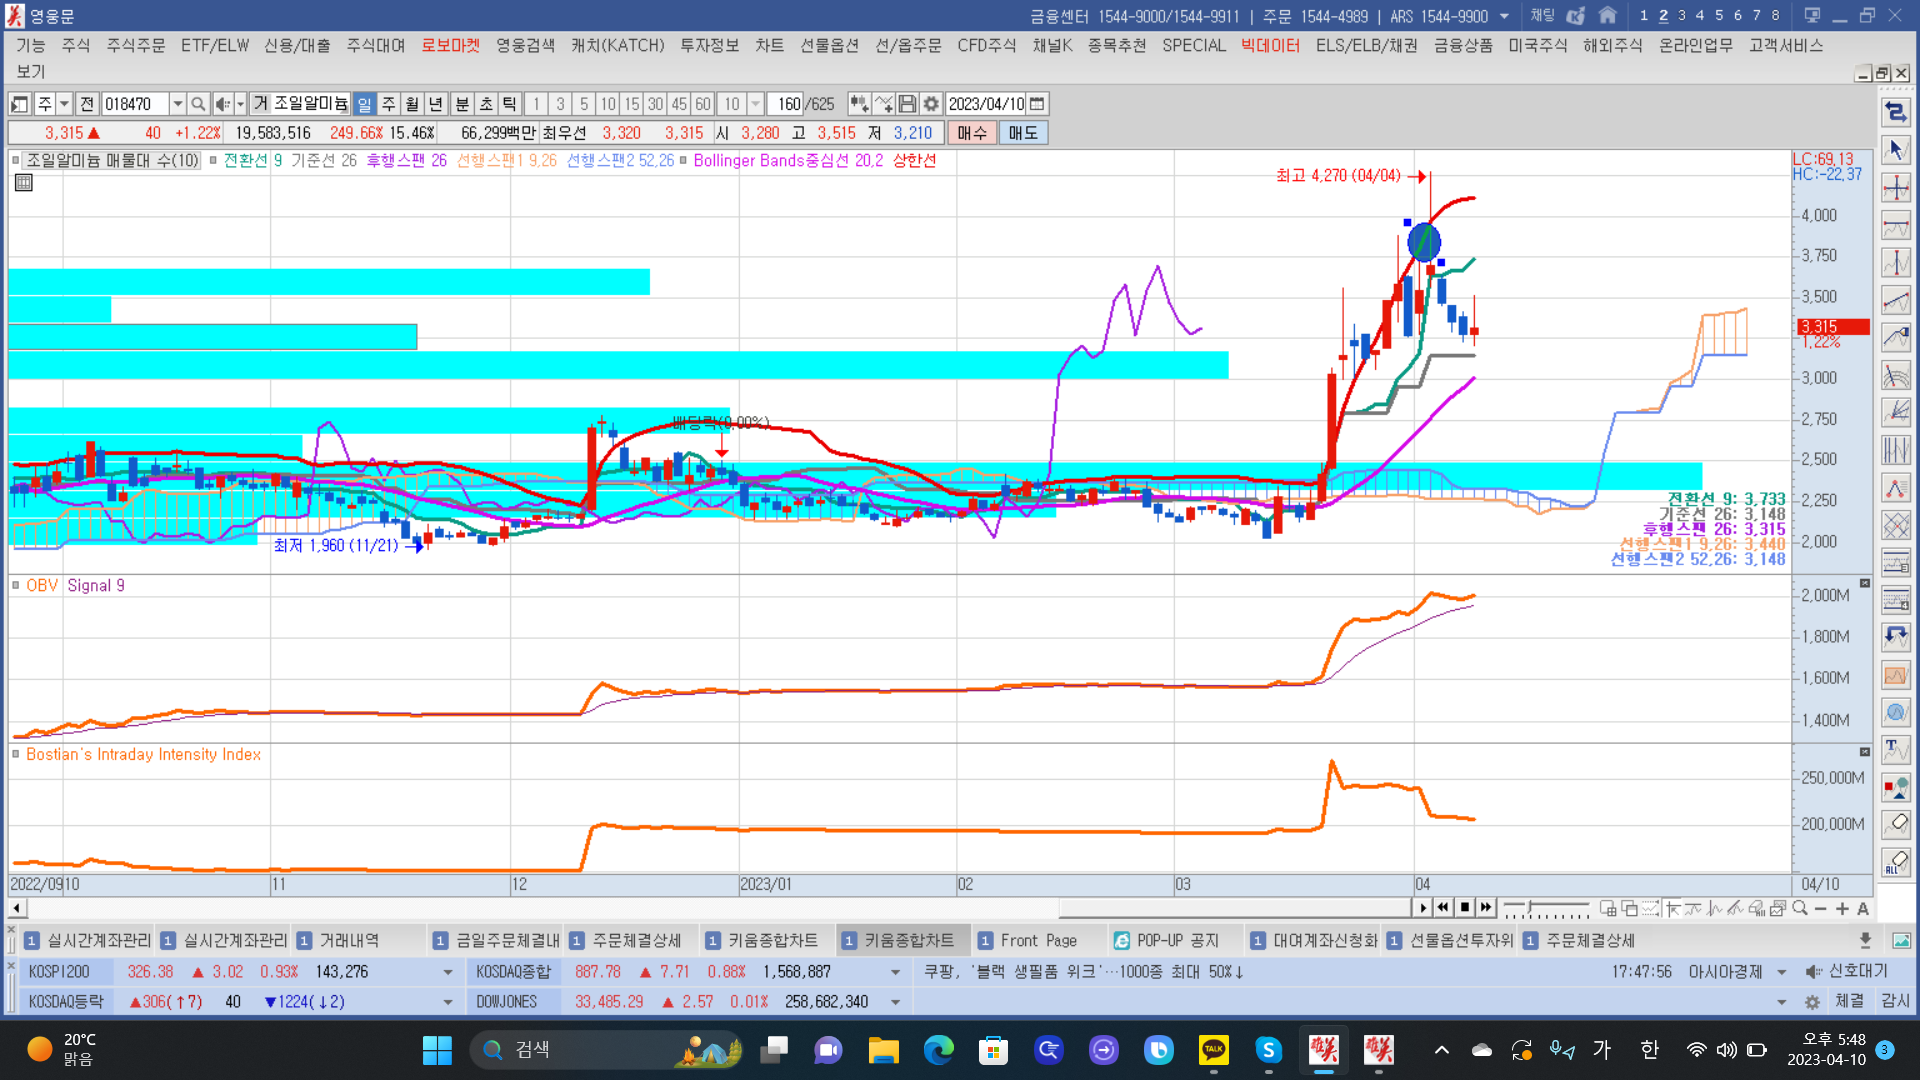The image size is (1920, 1080).
Task: Open the KOSPI200 index dropdown arrow
Action: click(447, 972)
